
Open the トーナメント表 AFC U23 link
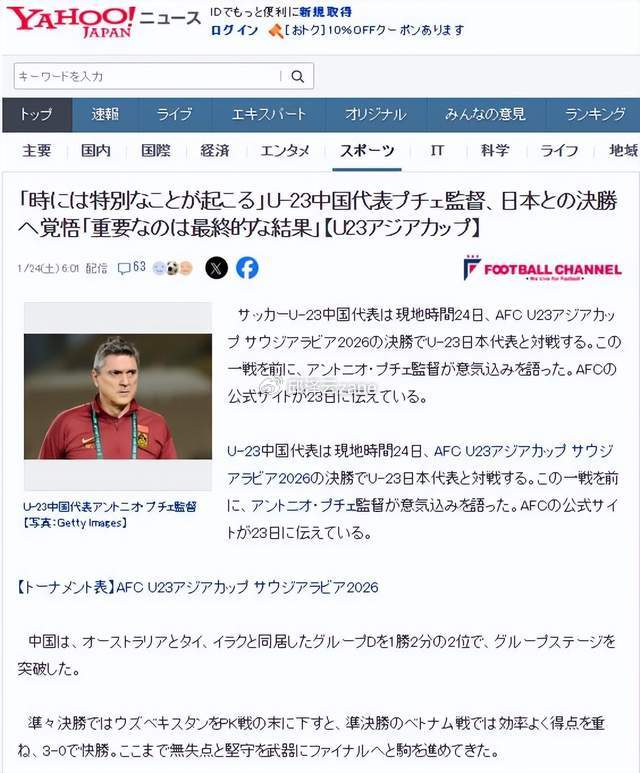(x=198, y=587)
